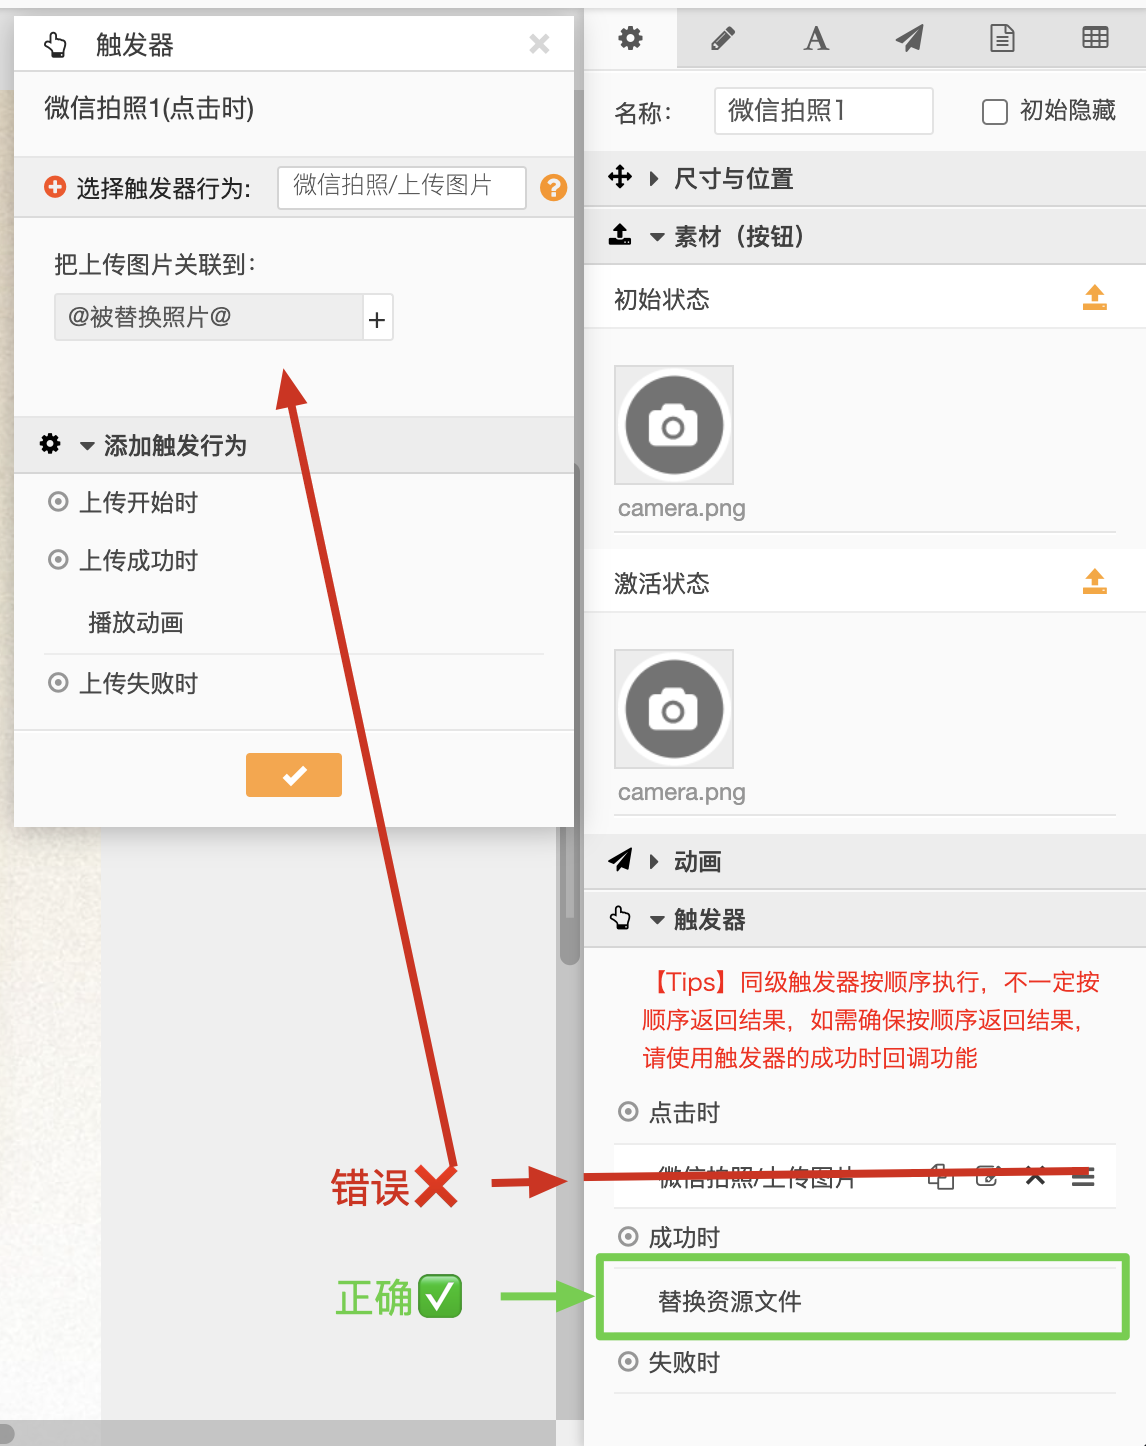Expand the 动画 section
This screenshot has height=1446, width=1146.
[x=697, y=862]
